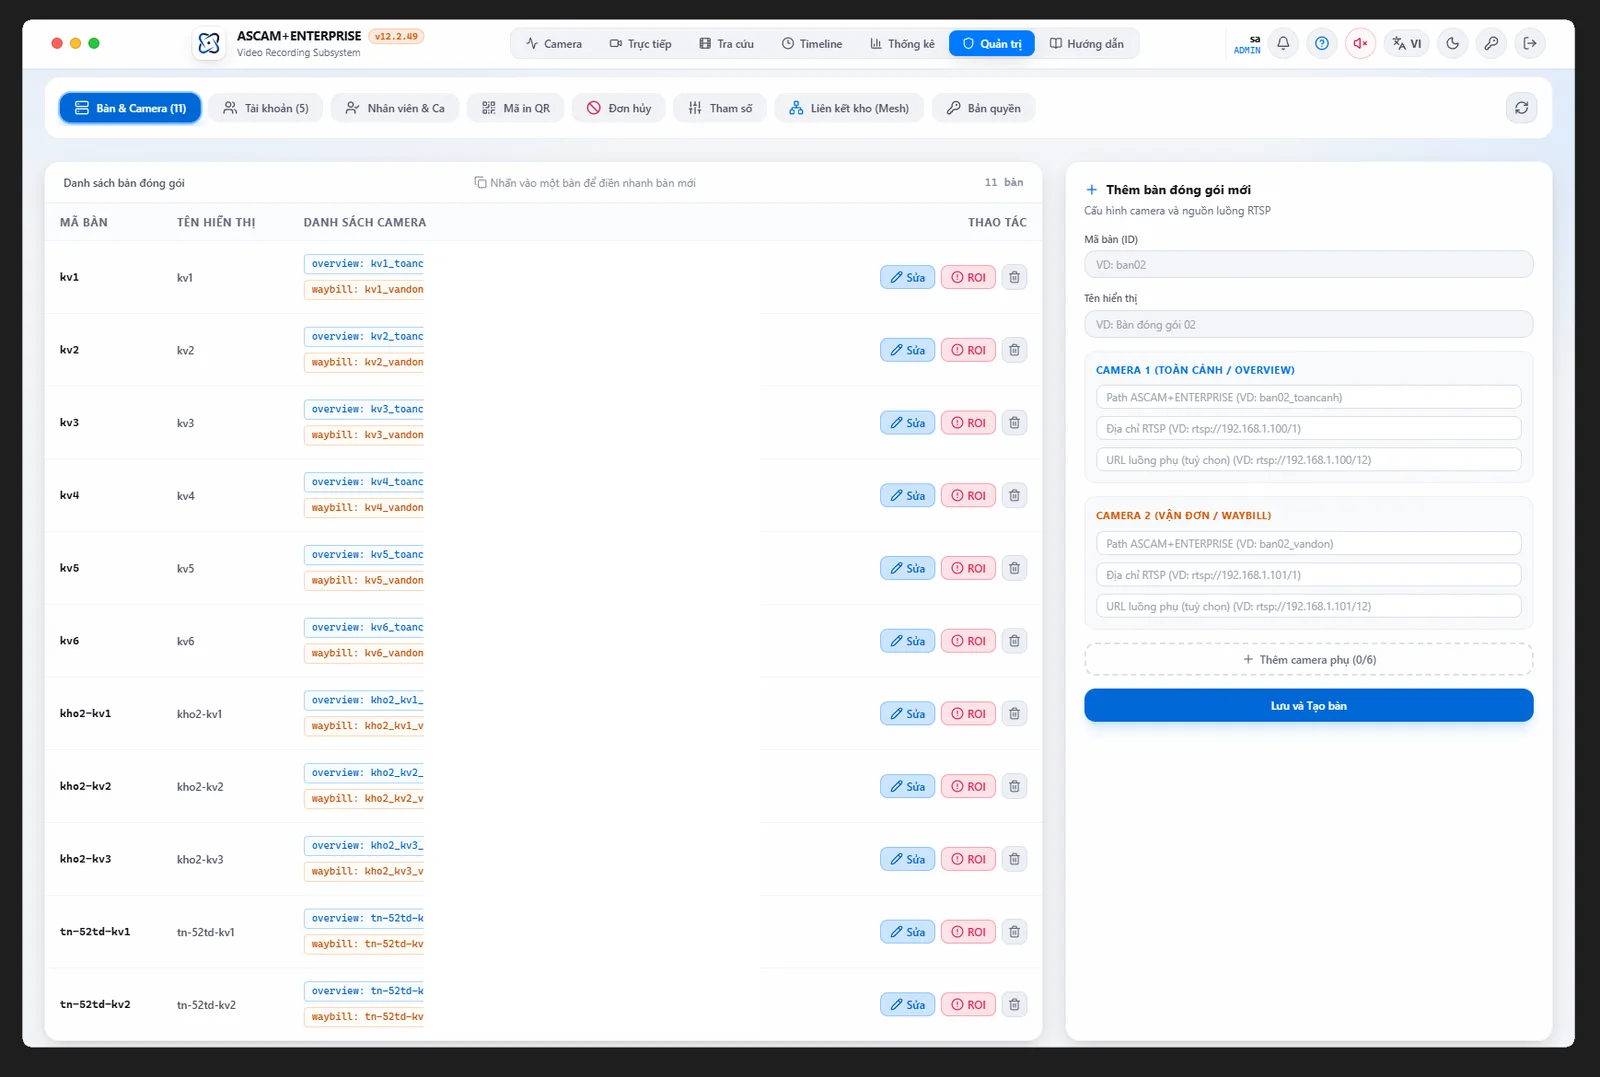Delete table kv2 with trash icon
The image size is (1600, 1077).
[x=1014, y=350]
